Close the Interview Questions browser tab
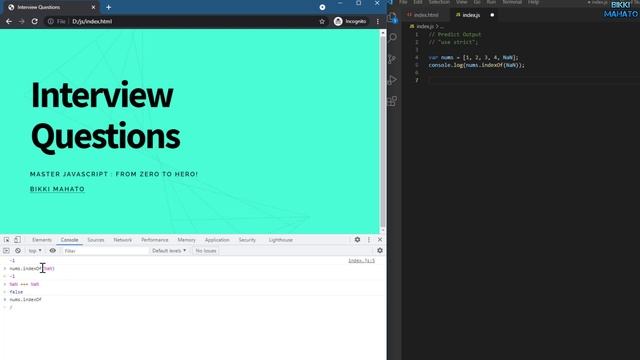The image size is (640, 360). point(93,7)
